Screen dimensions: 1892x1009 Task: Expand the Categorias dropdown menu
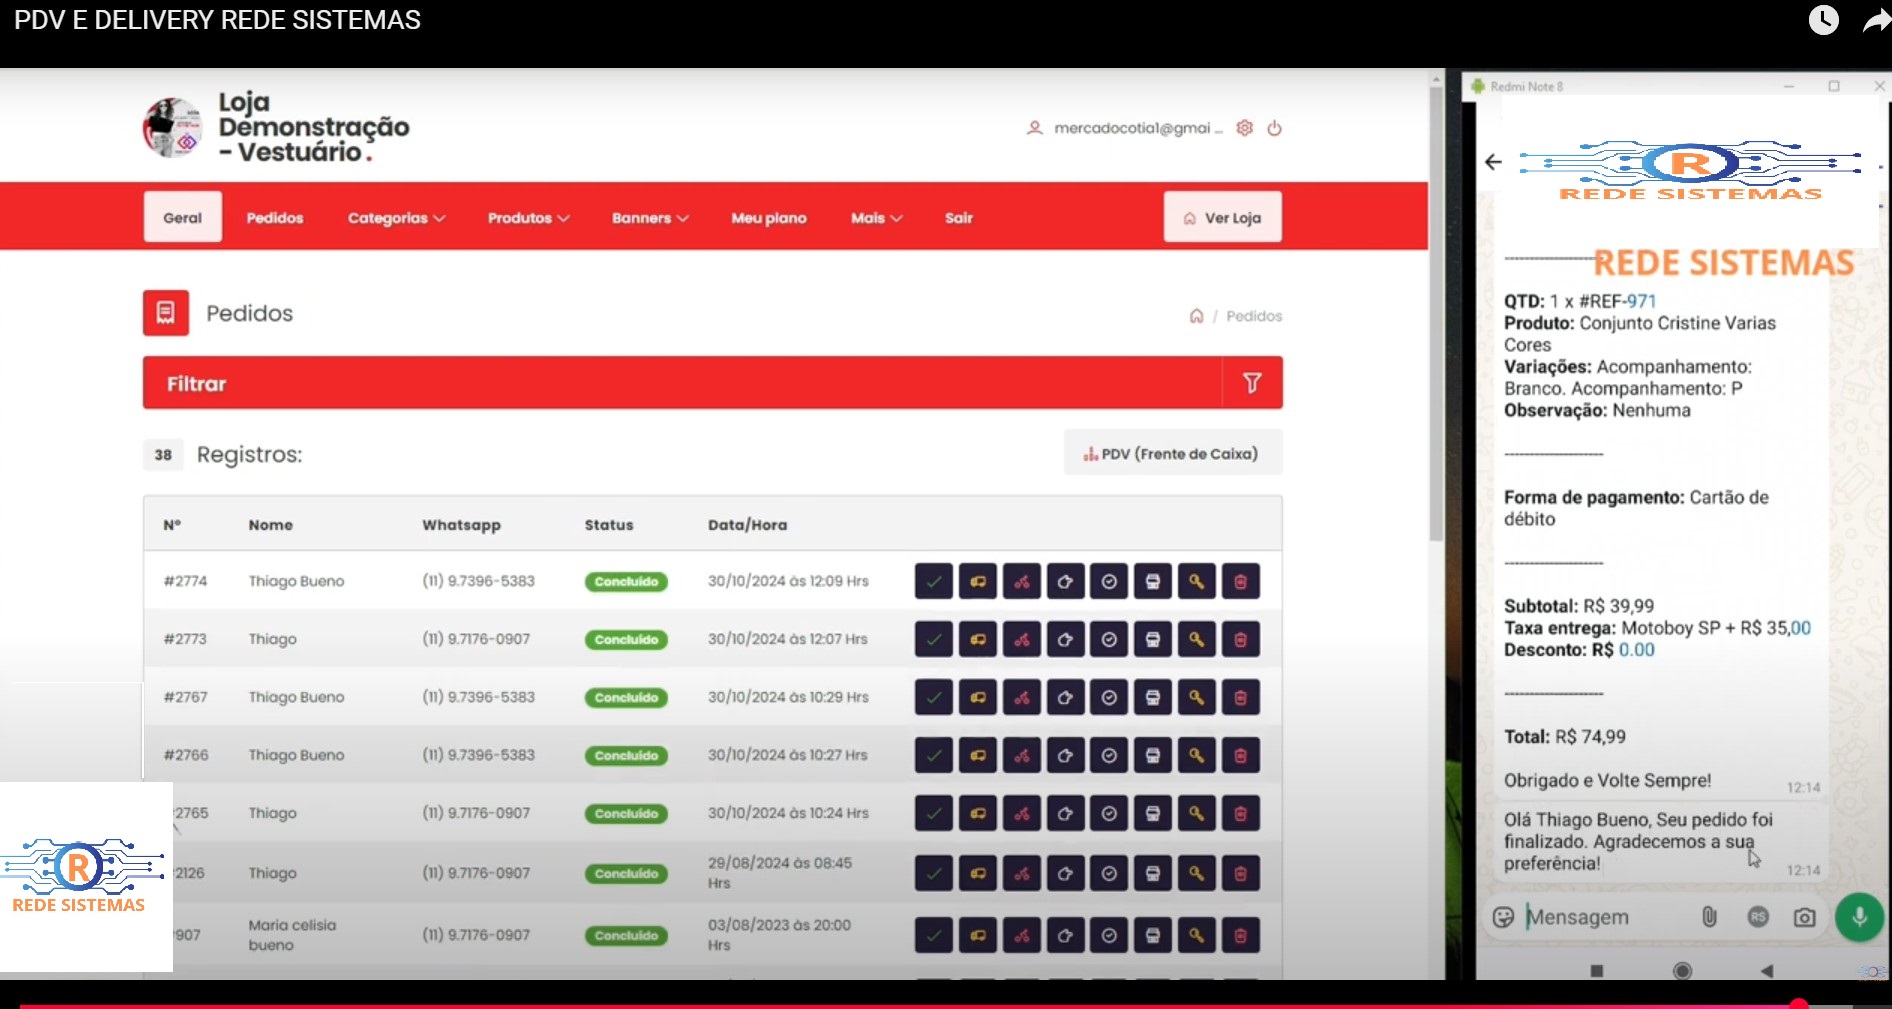point(396,218)
